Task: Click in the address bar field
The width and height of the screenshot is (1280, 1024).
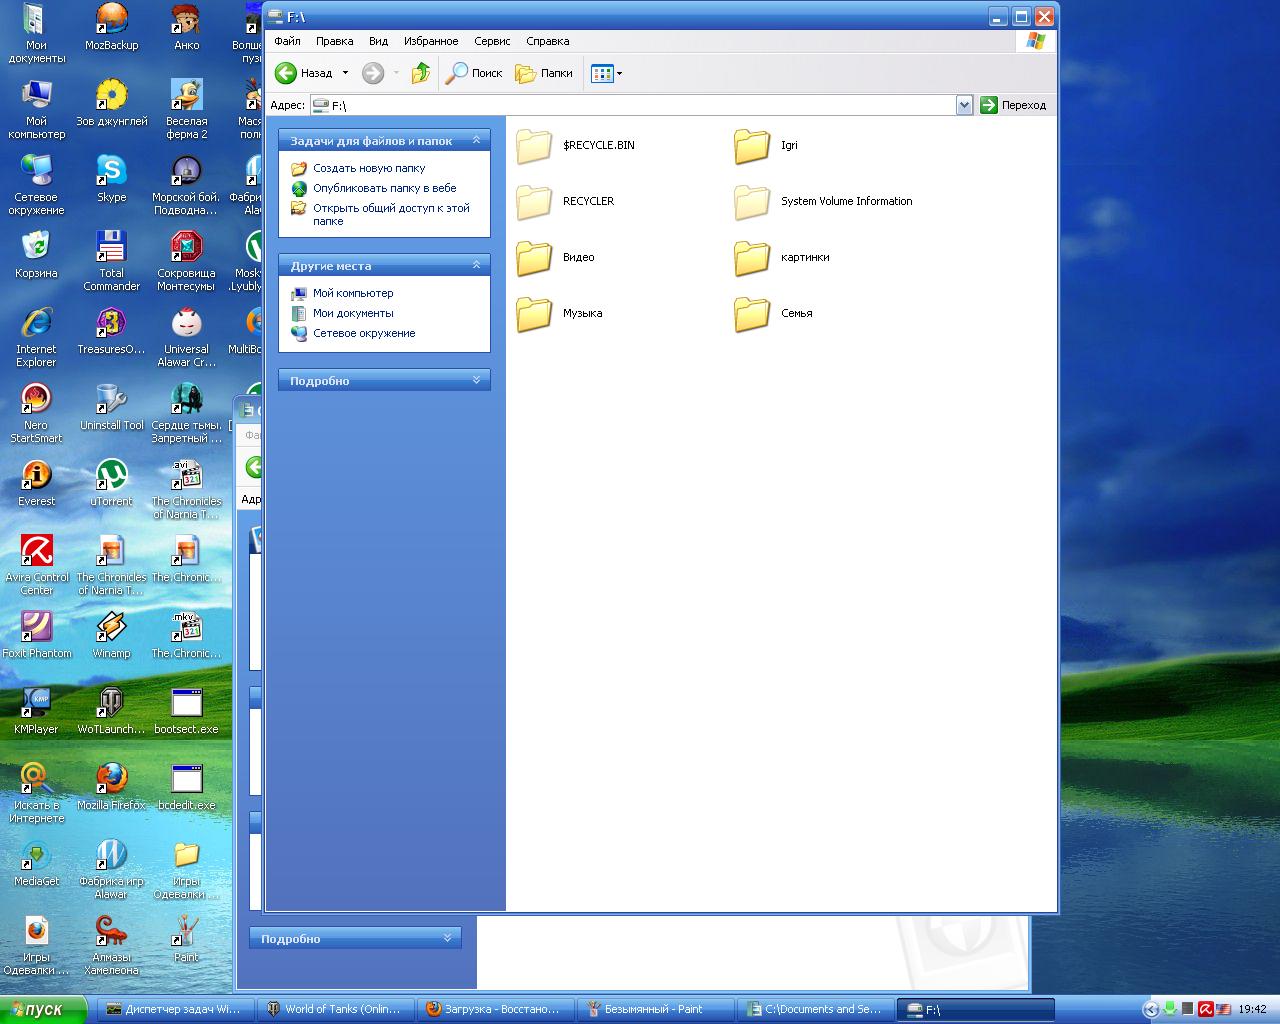Action: [x=640, y=105]
